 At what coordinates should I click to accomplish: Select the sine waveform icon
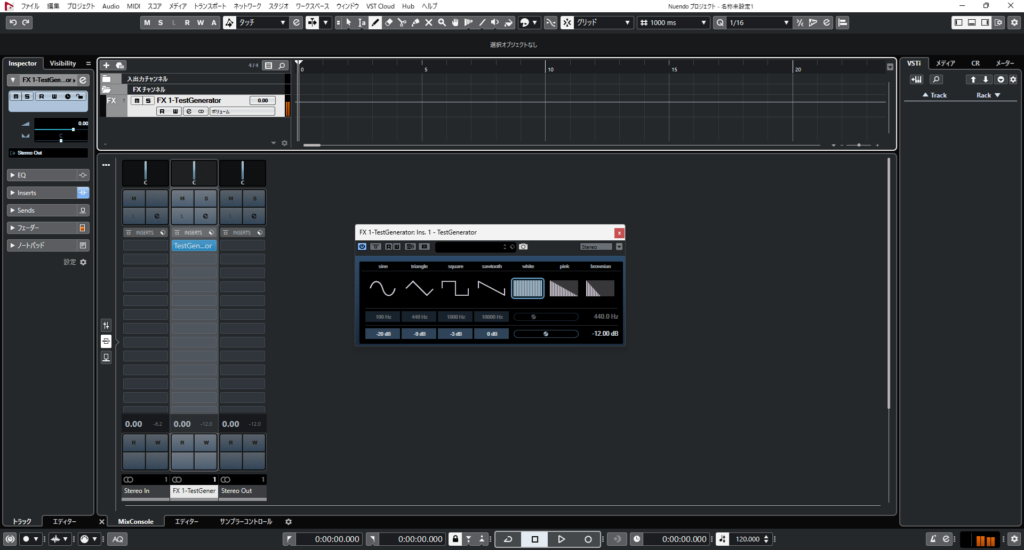[382, 289]
